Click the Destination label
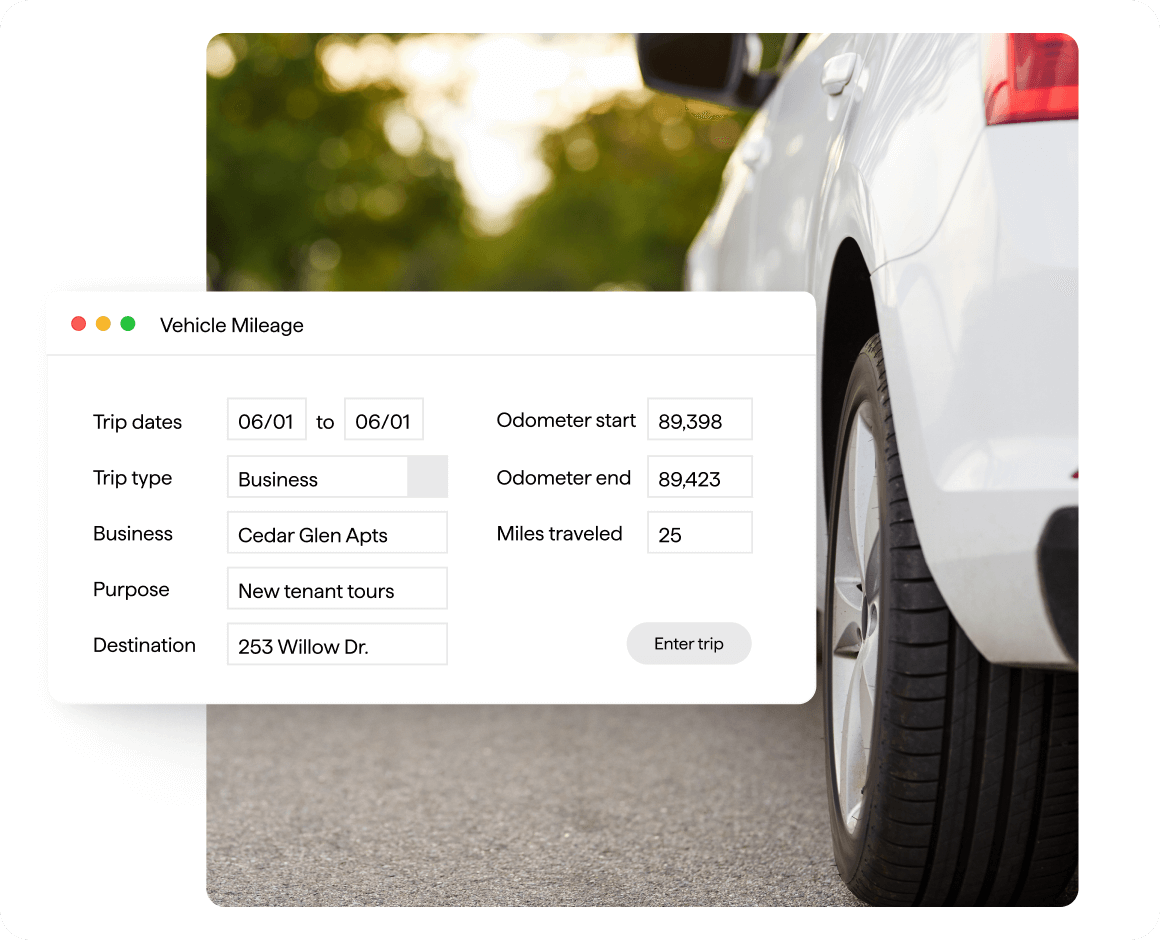Viewport: 1160px width, 940px height. [x=144, y=645]
